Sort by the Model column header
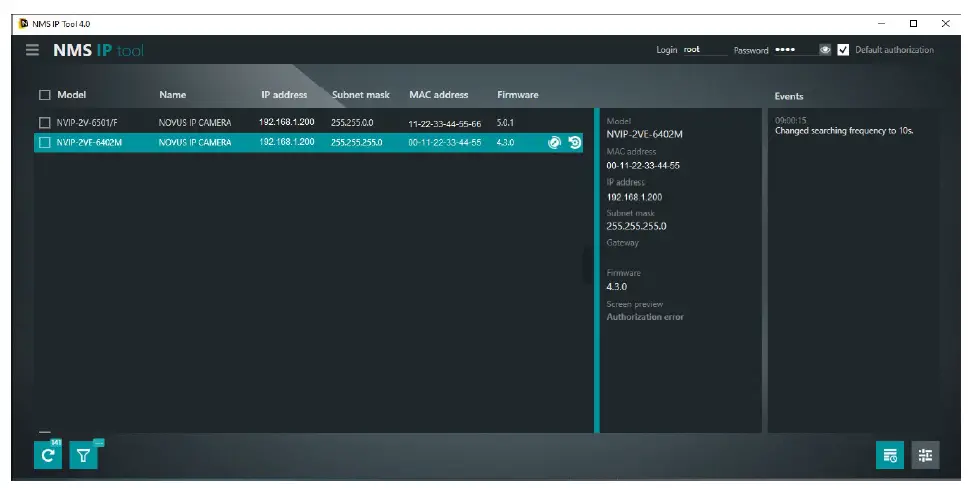Image resolution: width=969 pixels, height=488 pixels. point(72,95)
